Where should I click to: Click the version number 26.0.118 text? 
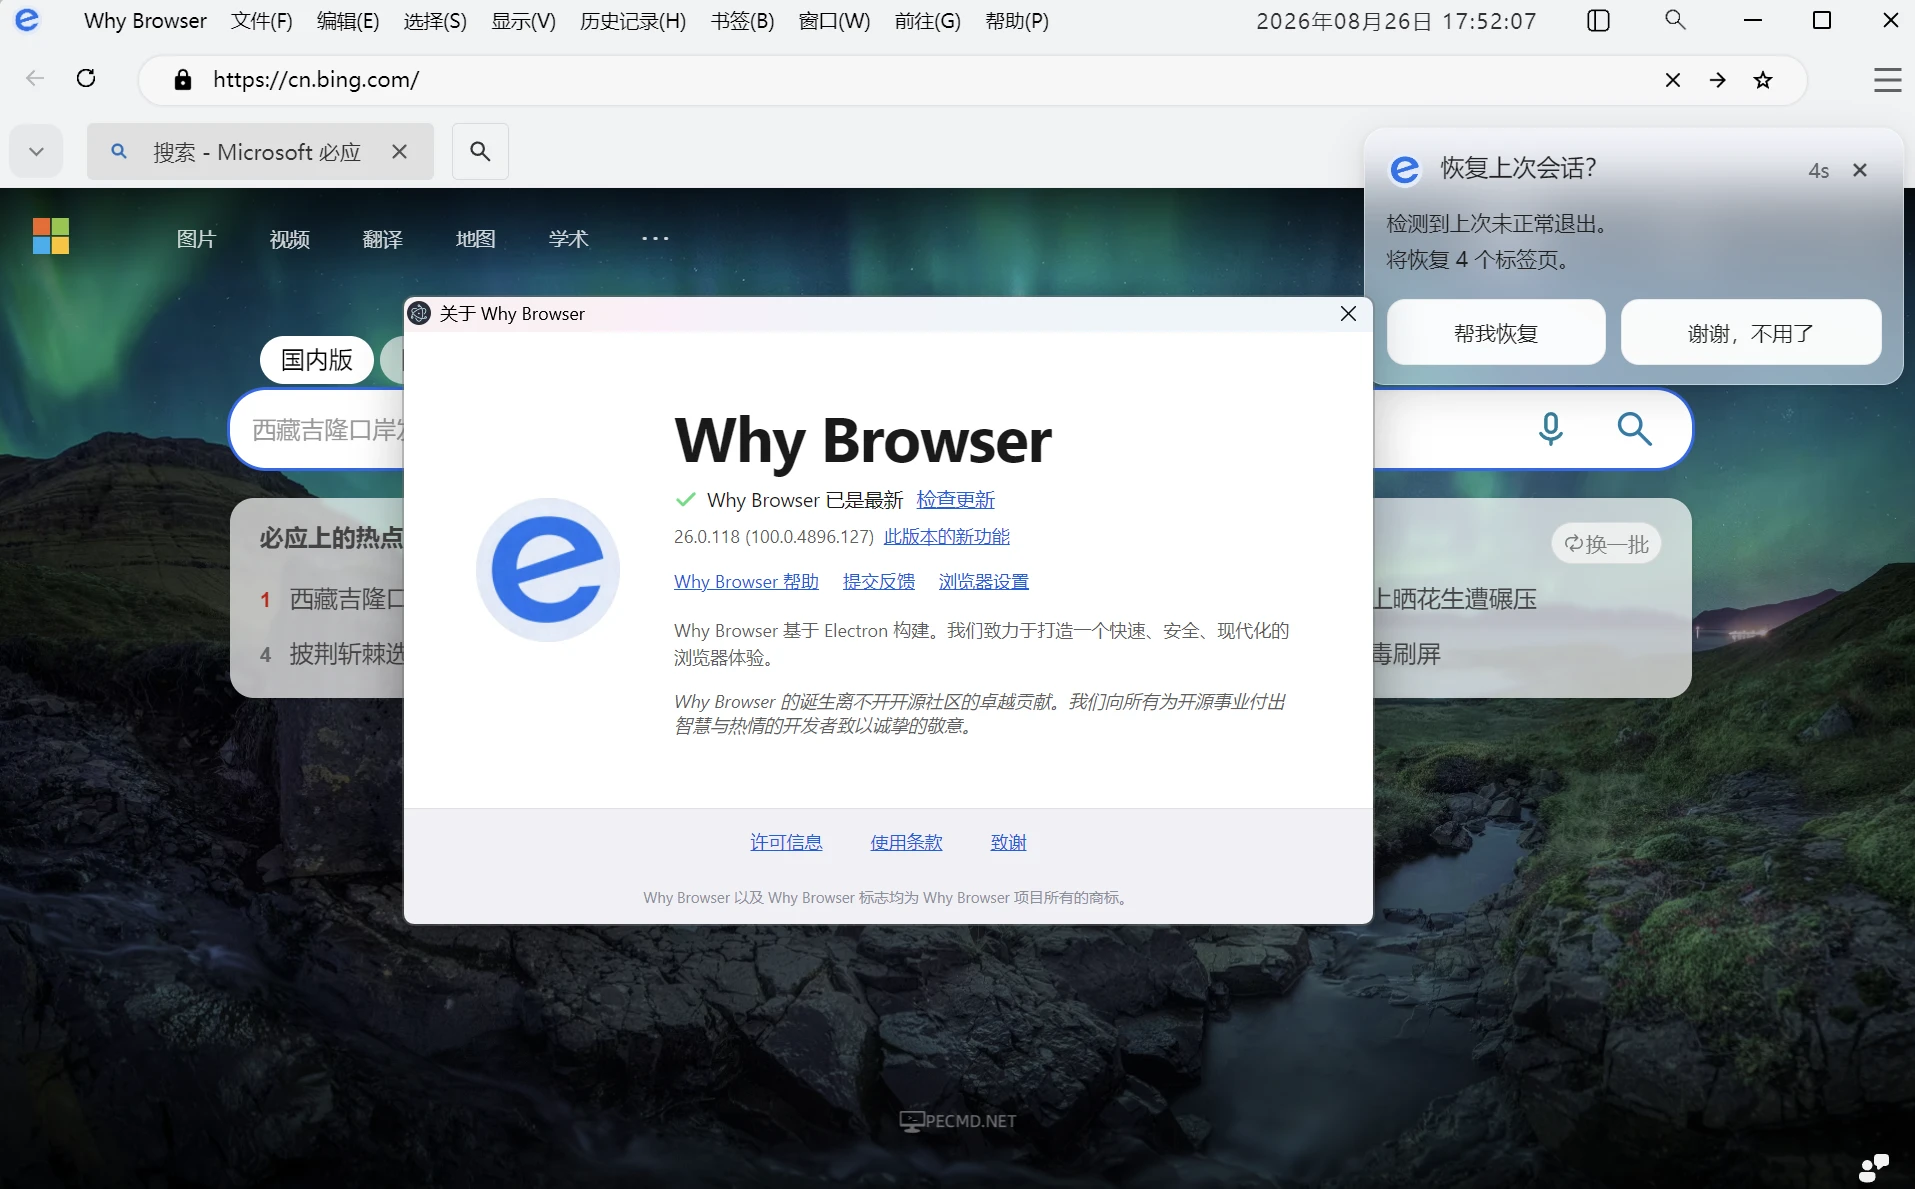(773, 537)
